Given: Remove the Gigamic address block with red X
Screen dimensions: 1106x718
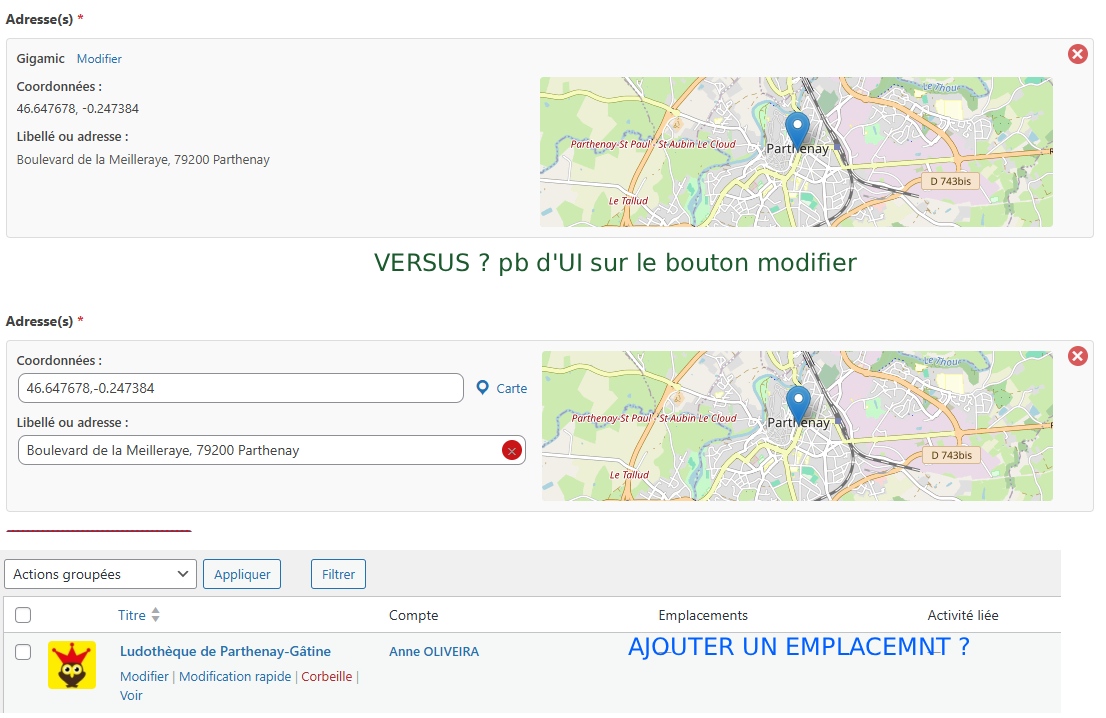Looking at the screenshot, I should (x=1078, y=54).
